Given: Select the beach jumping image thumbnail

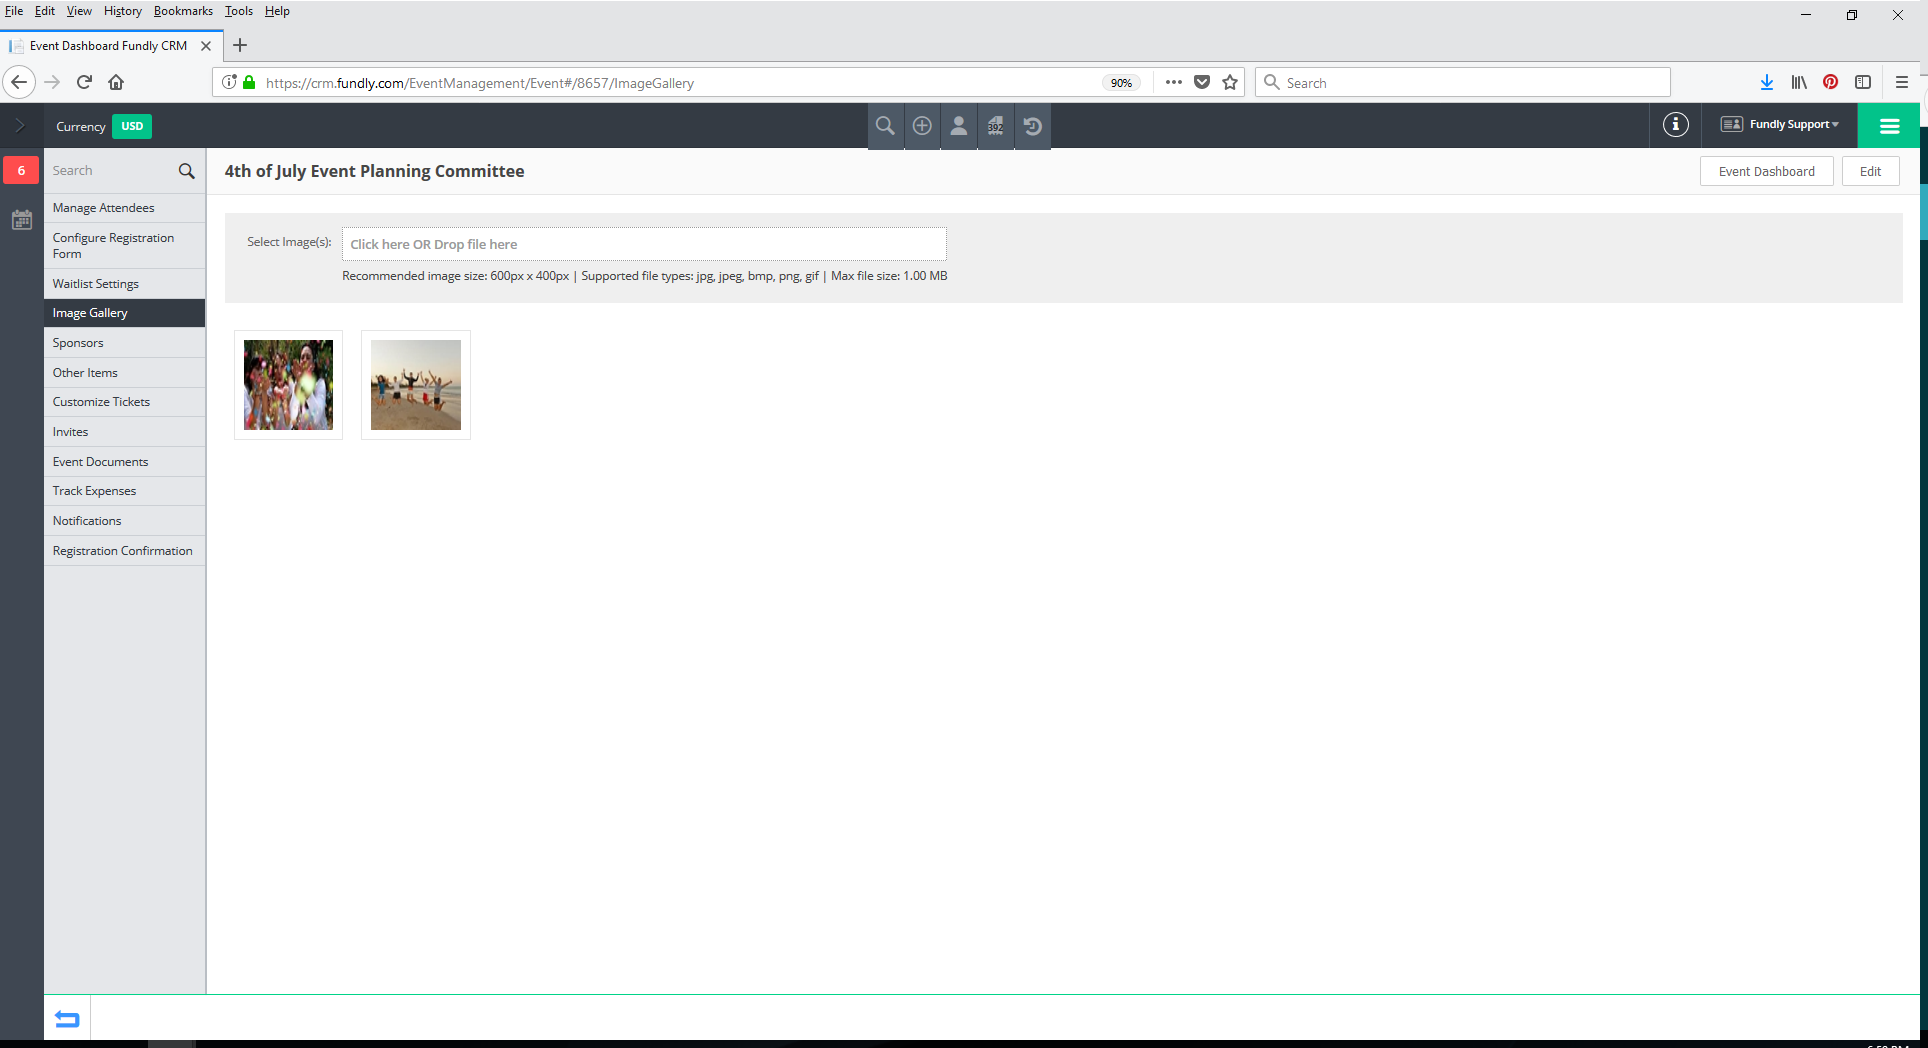Looking at the screenshot, I should coord(416,385).
